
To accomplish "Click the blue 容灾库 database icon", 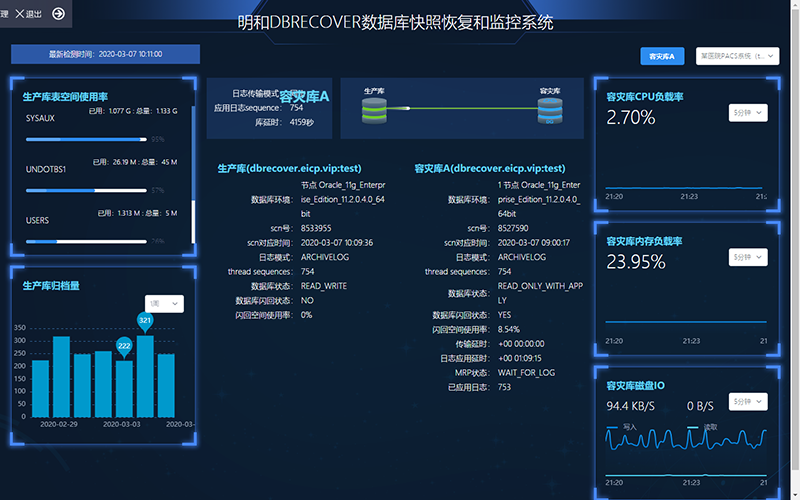I will (550, 111).
